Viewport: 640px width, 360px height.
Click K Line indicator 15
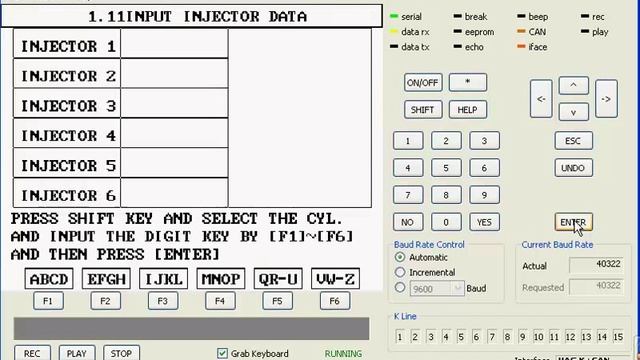tap(618, 337)
